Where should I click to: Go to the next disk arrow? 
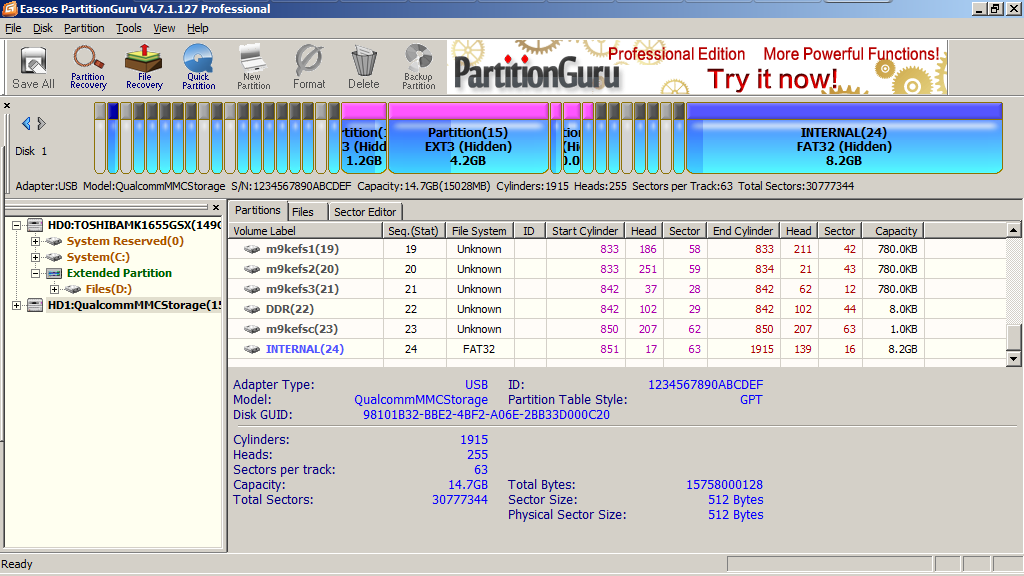41,123
